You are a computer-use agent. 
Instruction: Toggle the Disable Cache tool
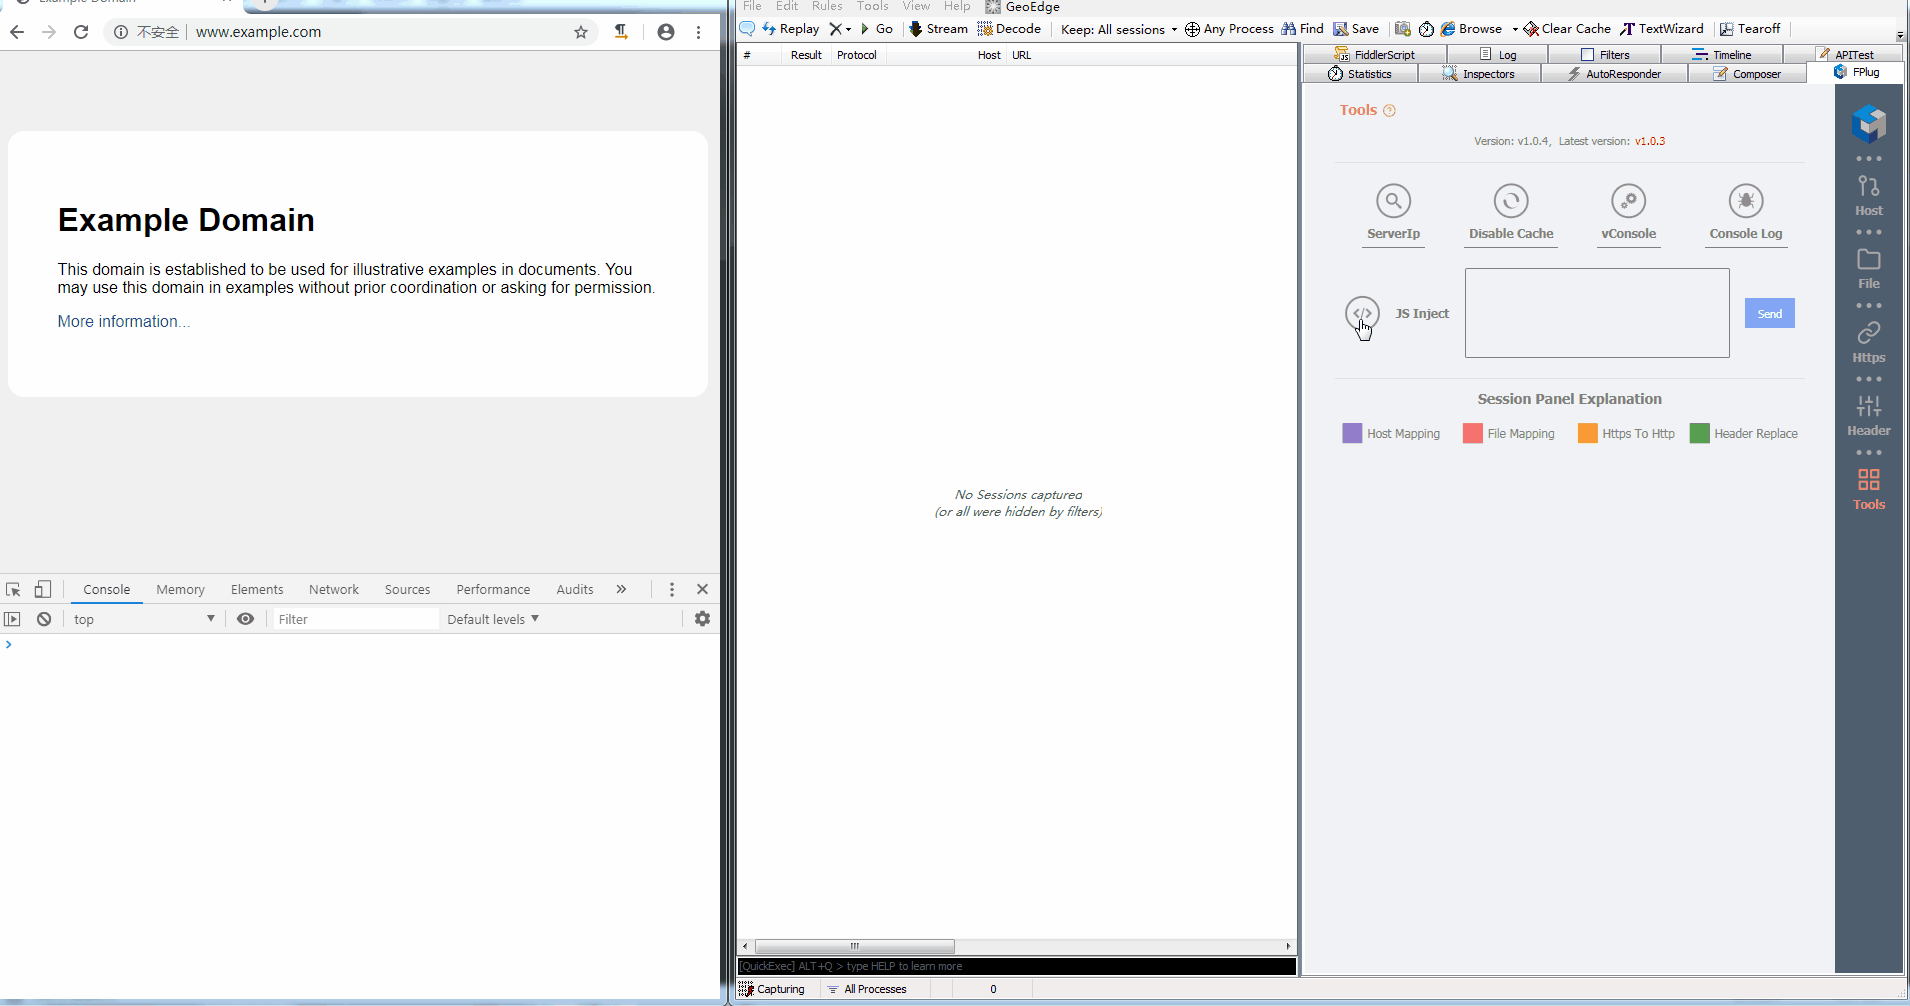tap(1511, 213)
